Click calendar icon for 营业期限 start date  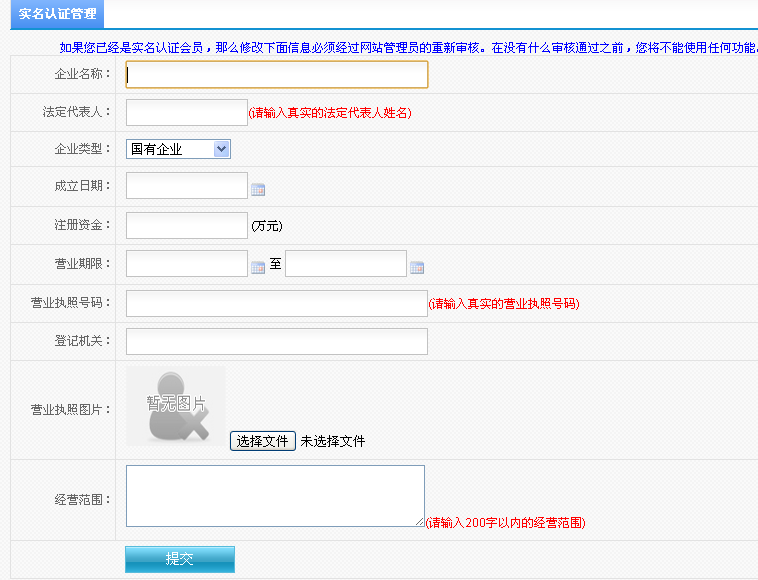tap(258, 267)
